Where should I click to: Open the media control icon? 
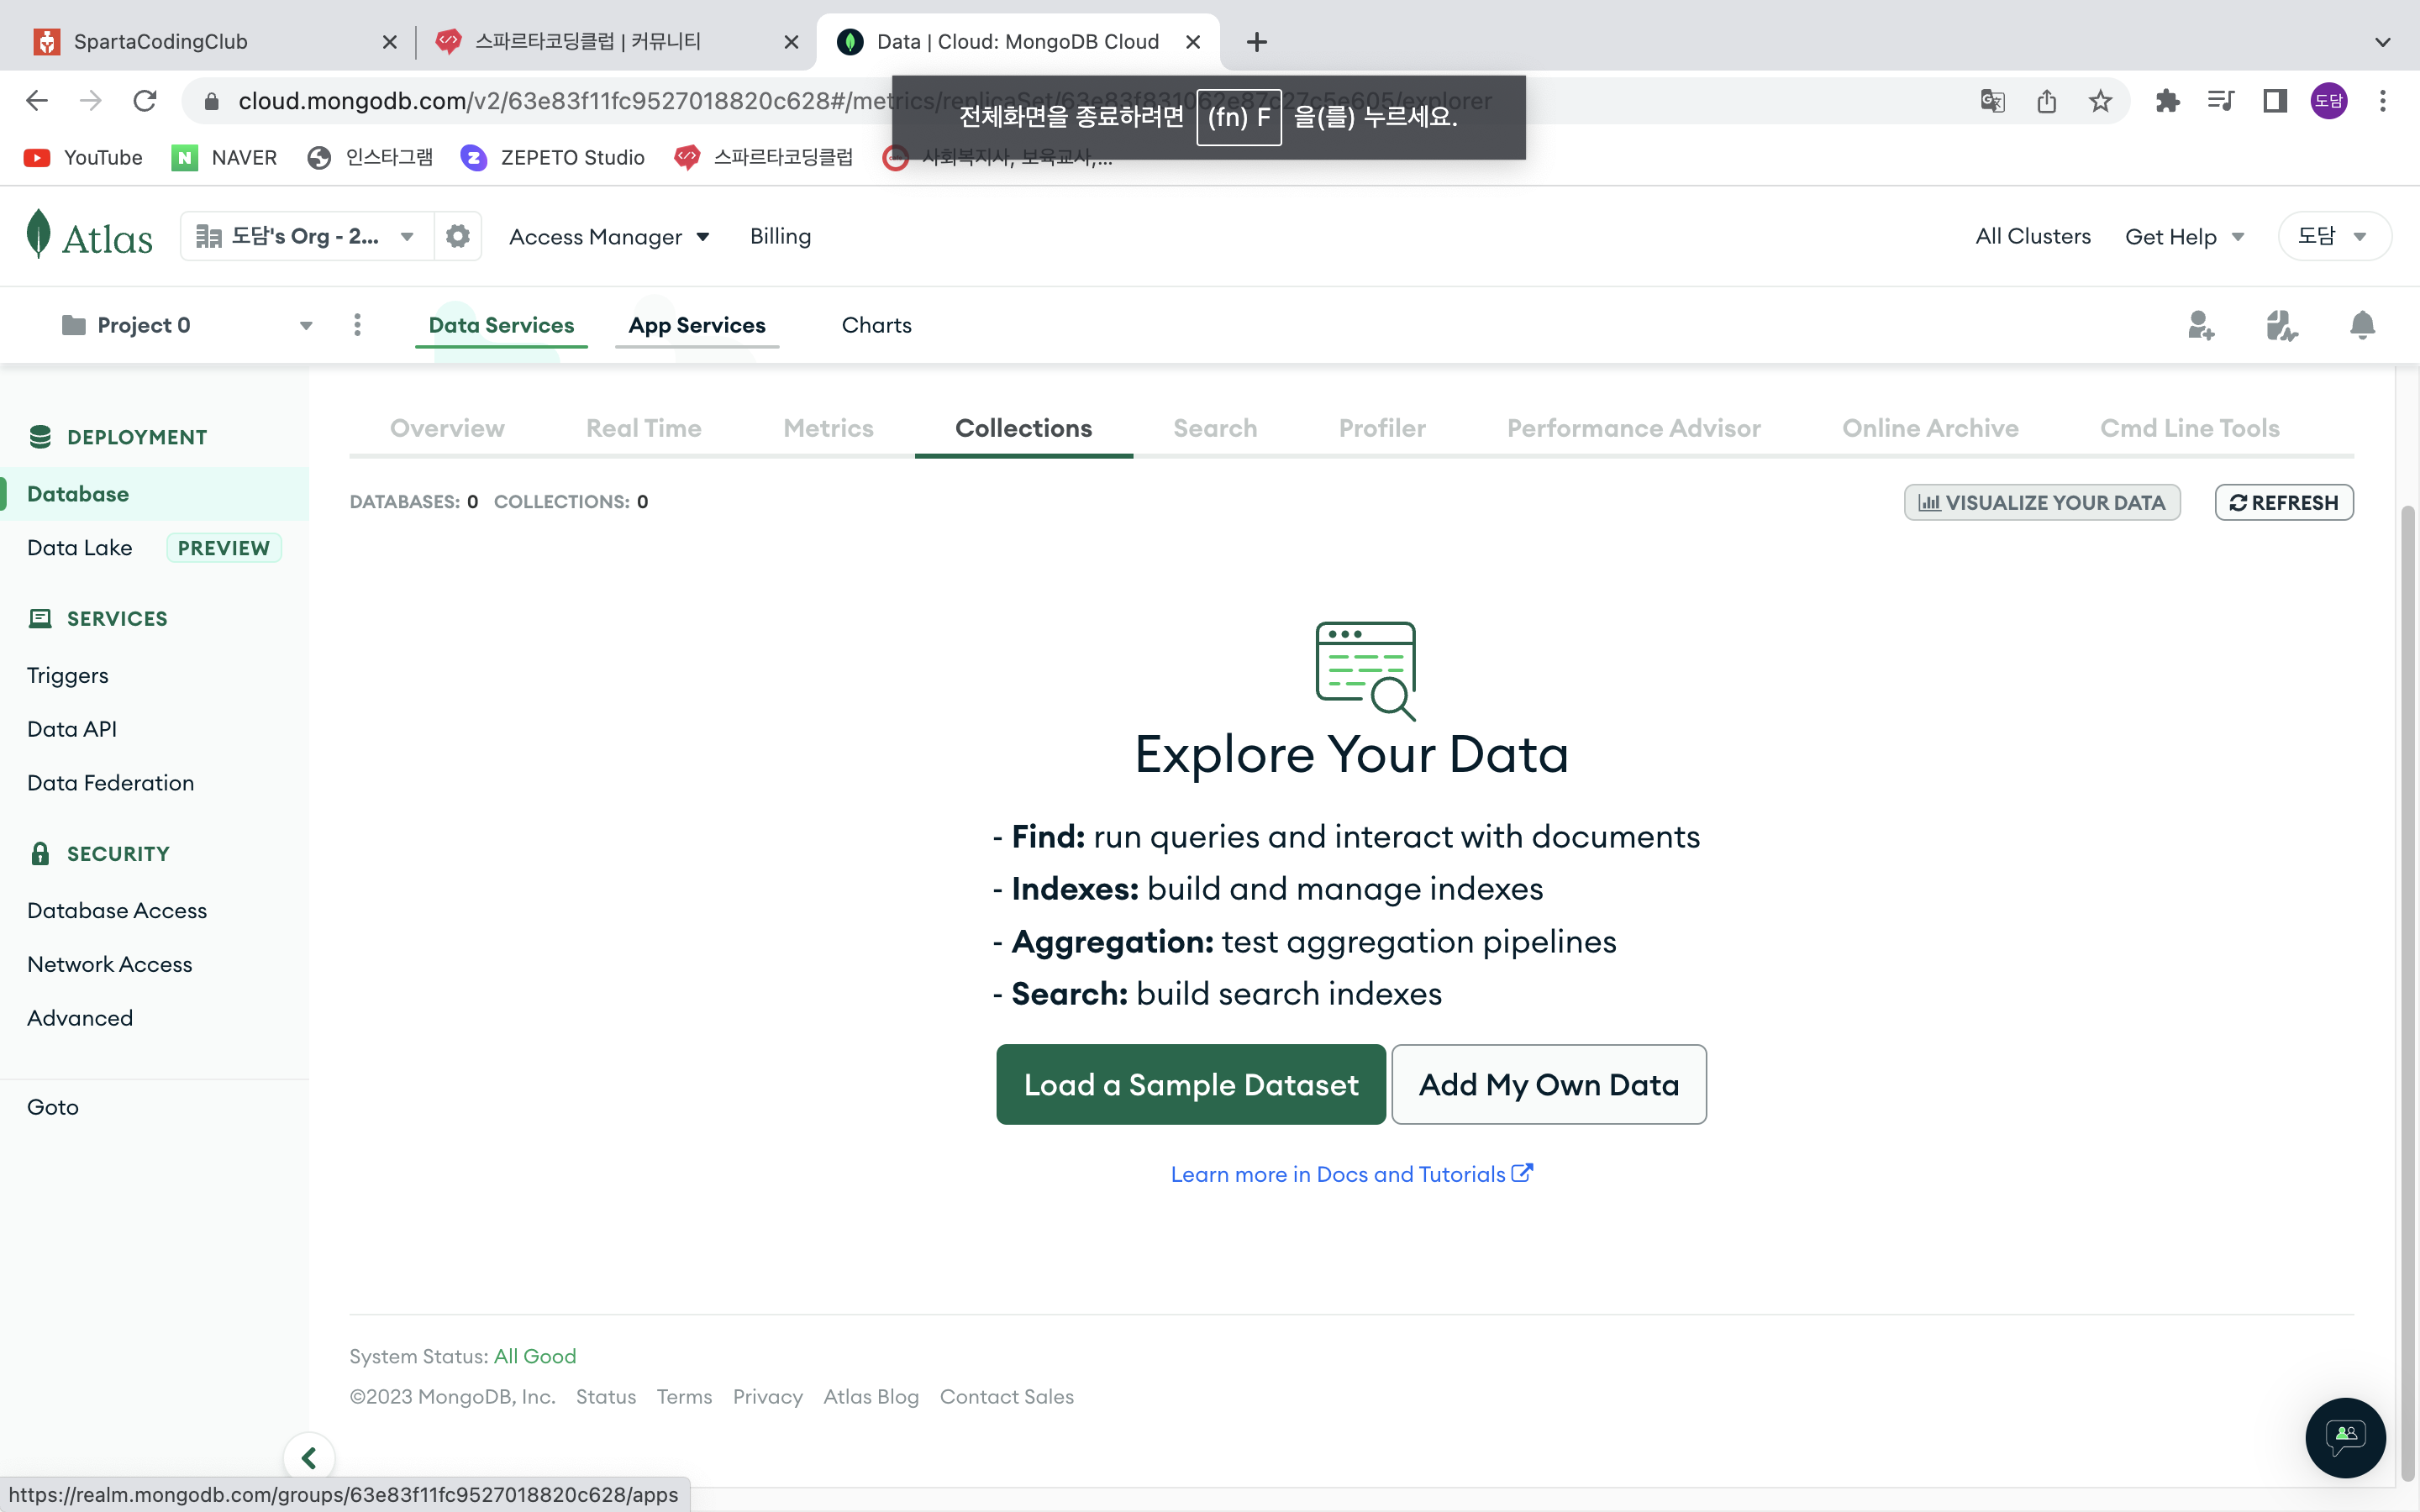[x=2221, y=100]
